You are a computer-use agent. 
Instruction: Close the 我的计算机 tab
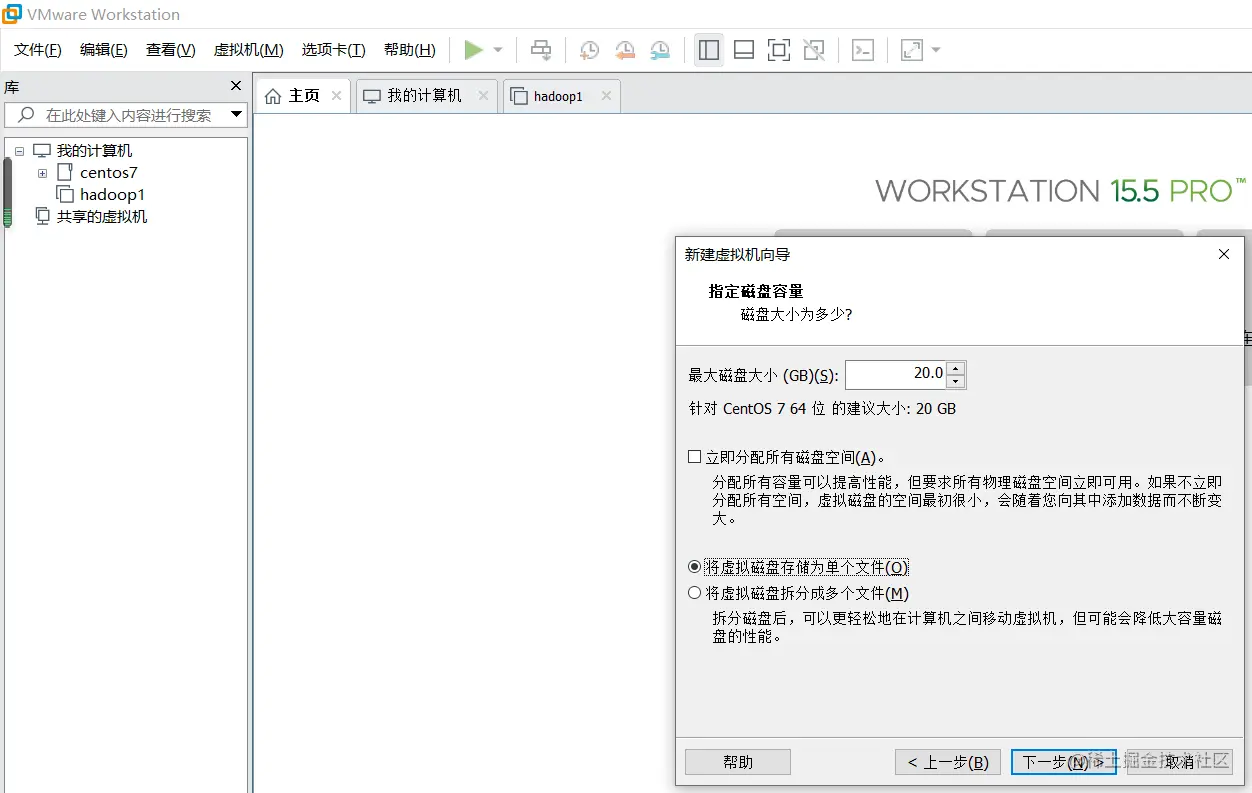(483, 96)
